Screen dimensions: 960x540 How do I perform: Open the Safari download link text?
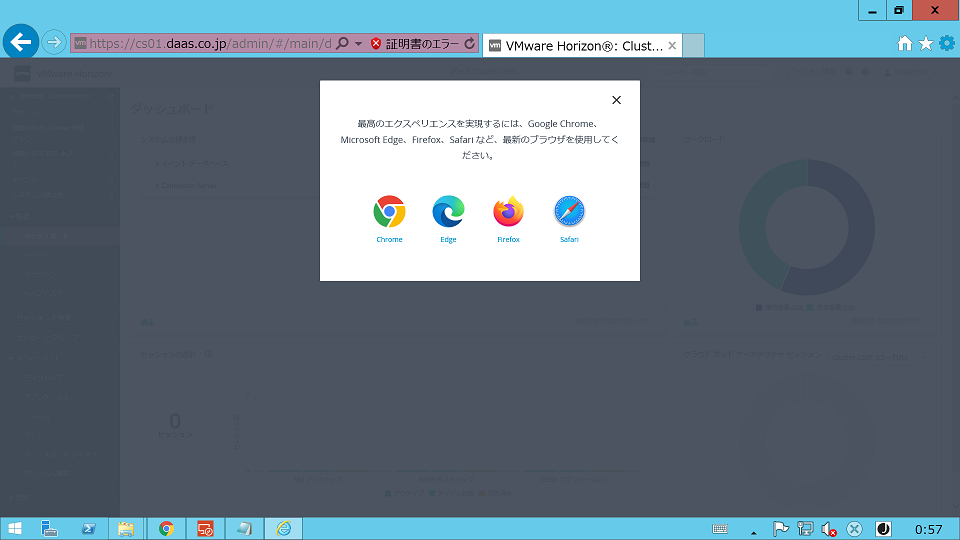coord(569,239)
